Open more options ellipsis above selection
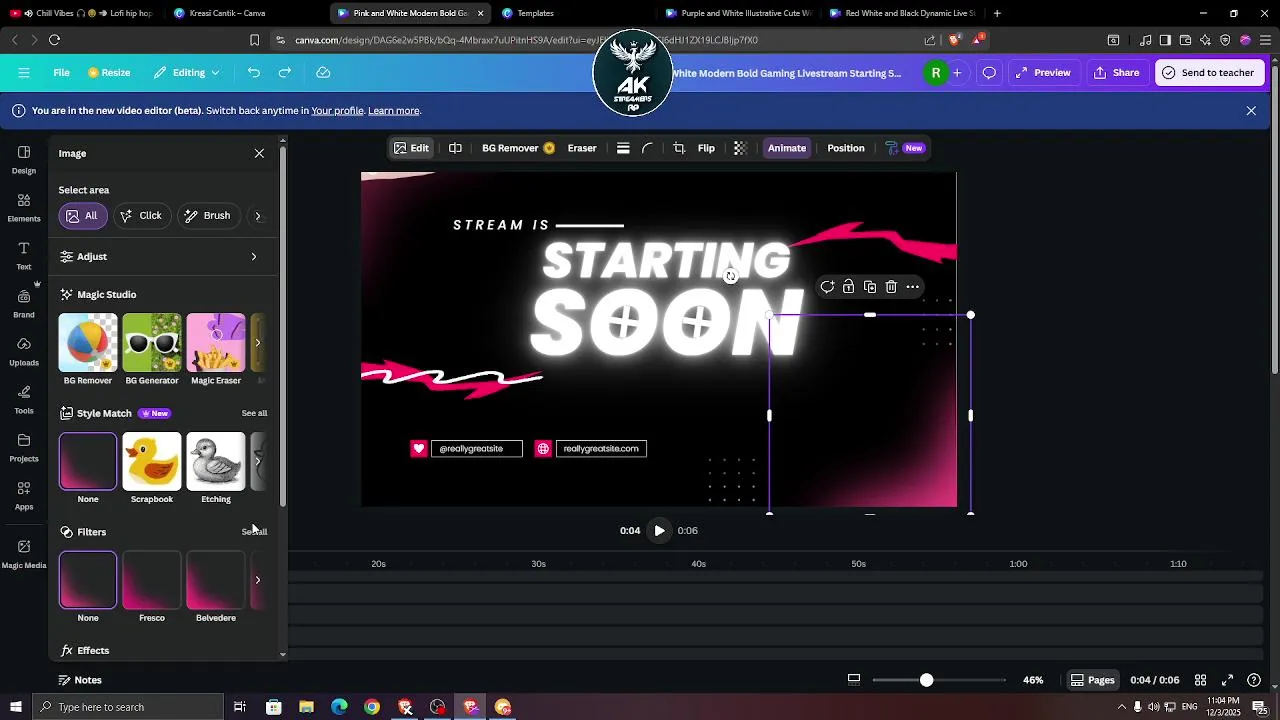This screenshot has height=720, width=1280. point(913,287)
